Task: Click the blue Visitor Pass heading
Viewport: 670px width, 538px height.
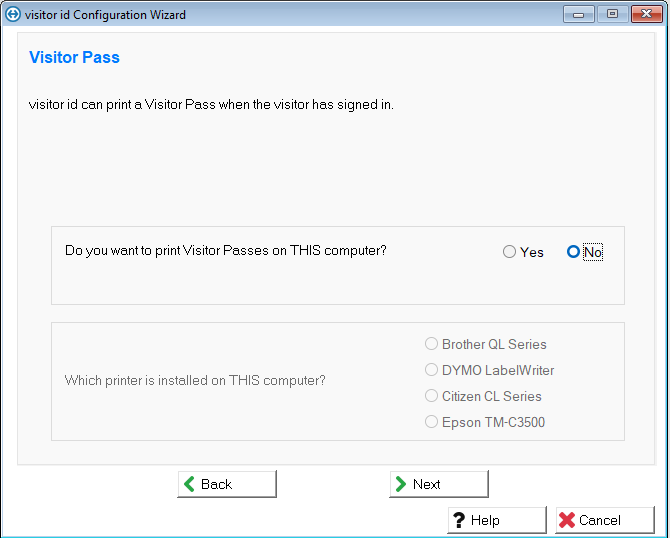Action: tap(75, 58)
